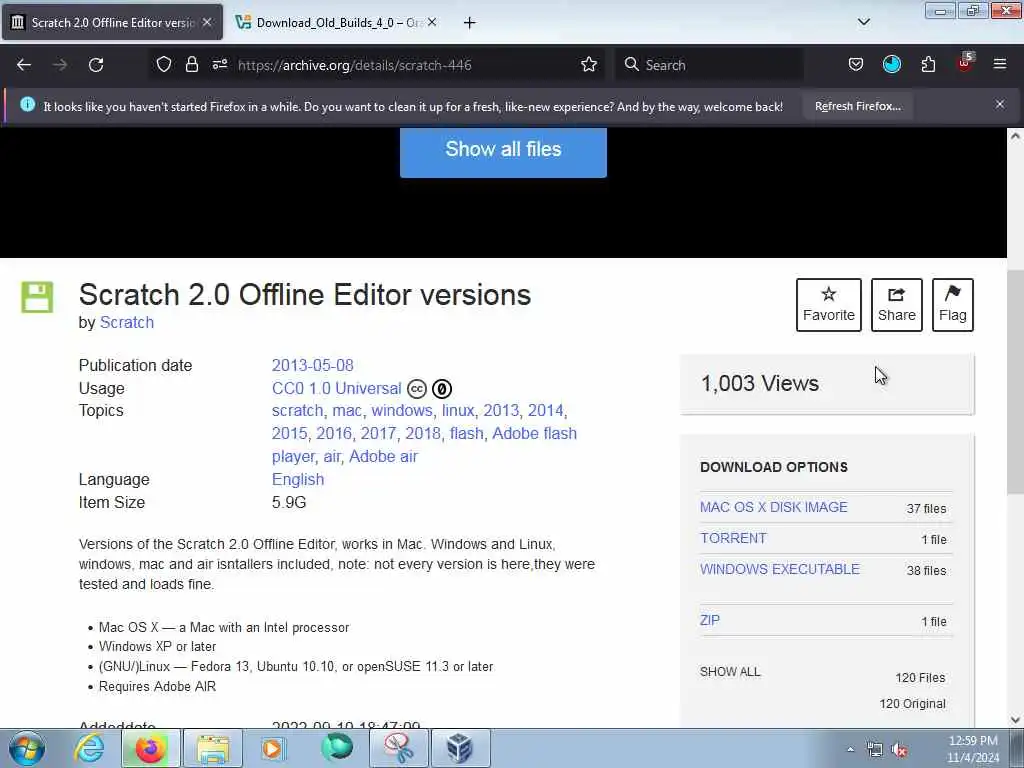
Task: Open Windows Media Player from taskbar
Action: [x=274, y=748]
